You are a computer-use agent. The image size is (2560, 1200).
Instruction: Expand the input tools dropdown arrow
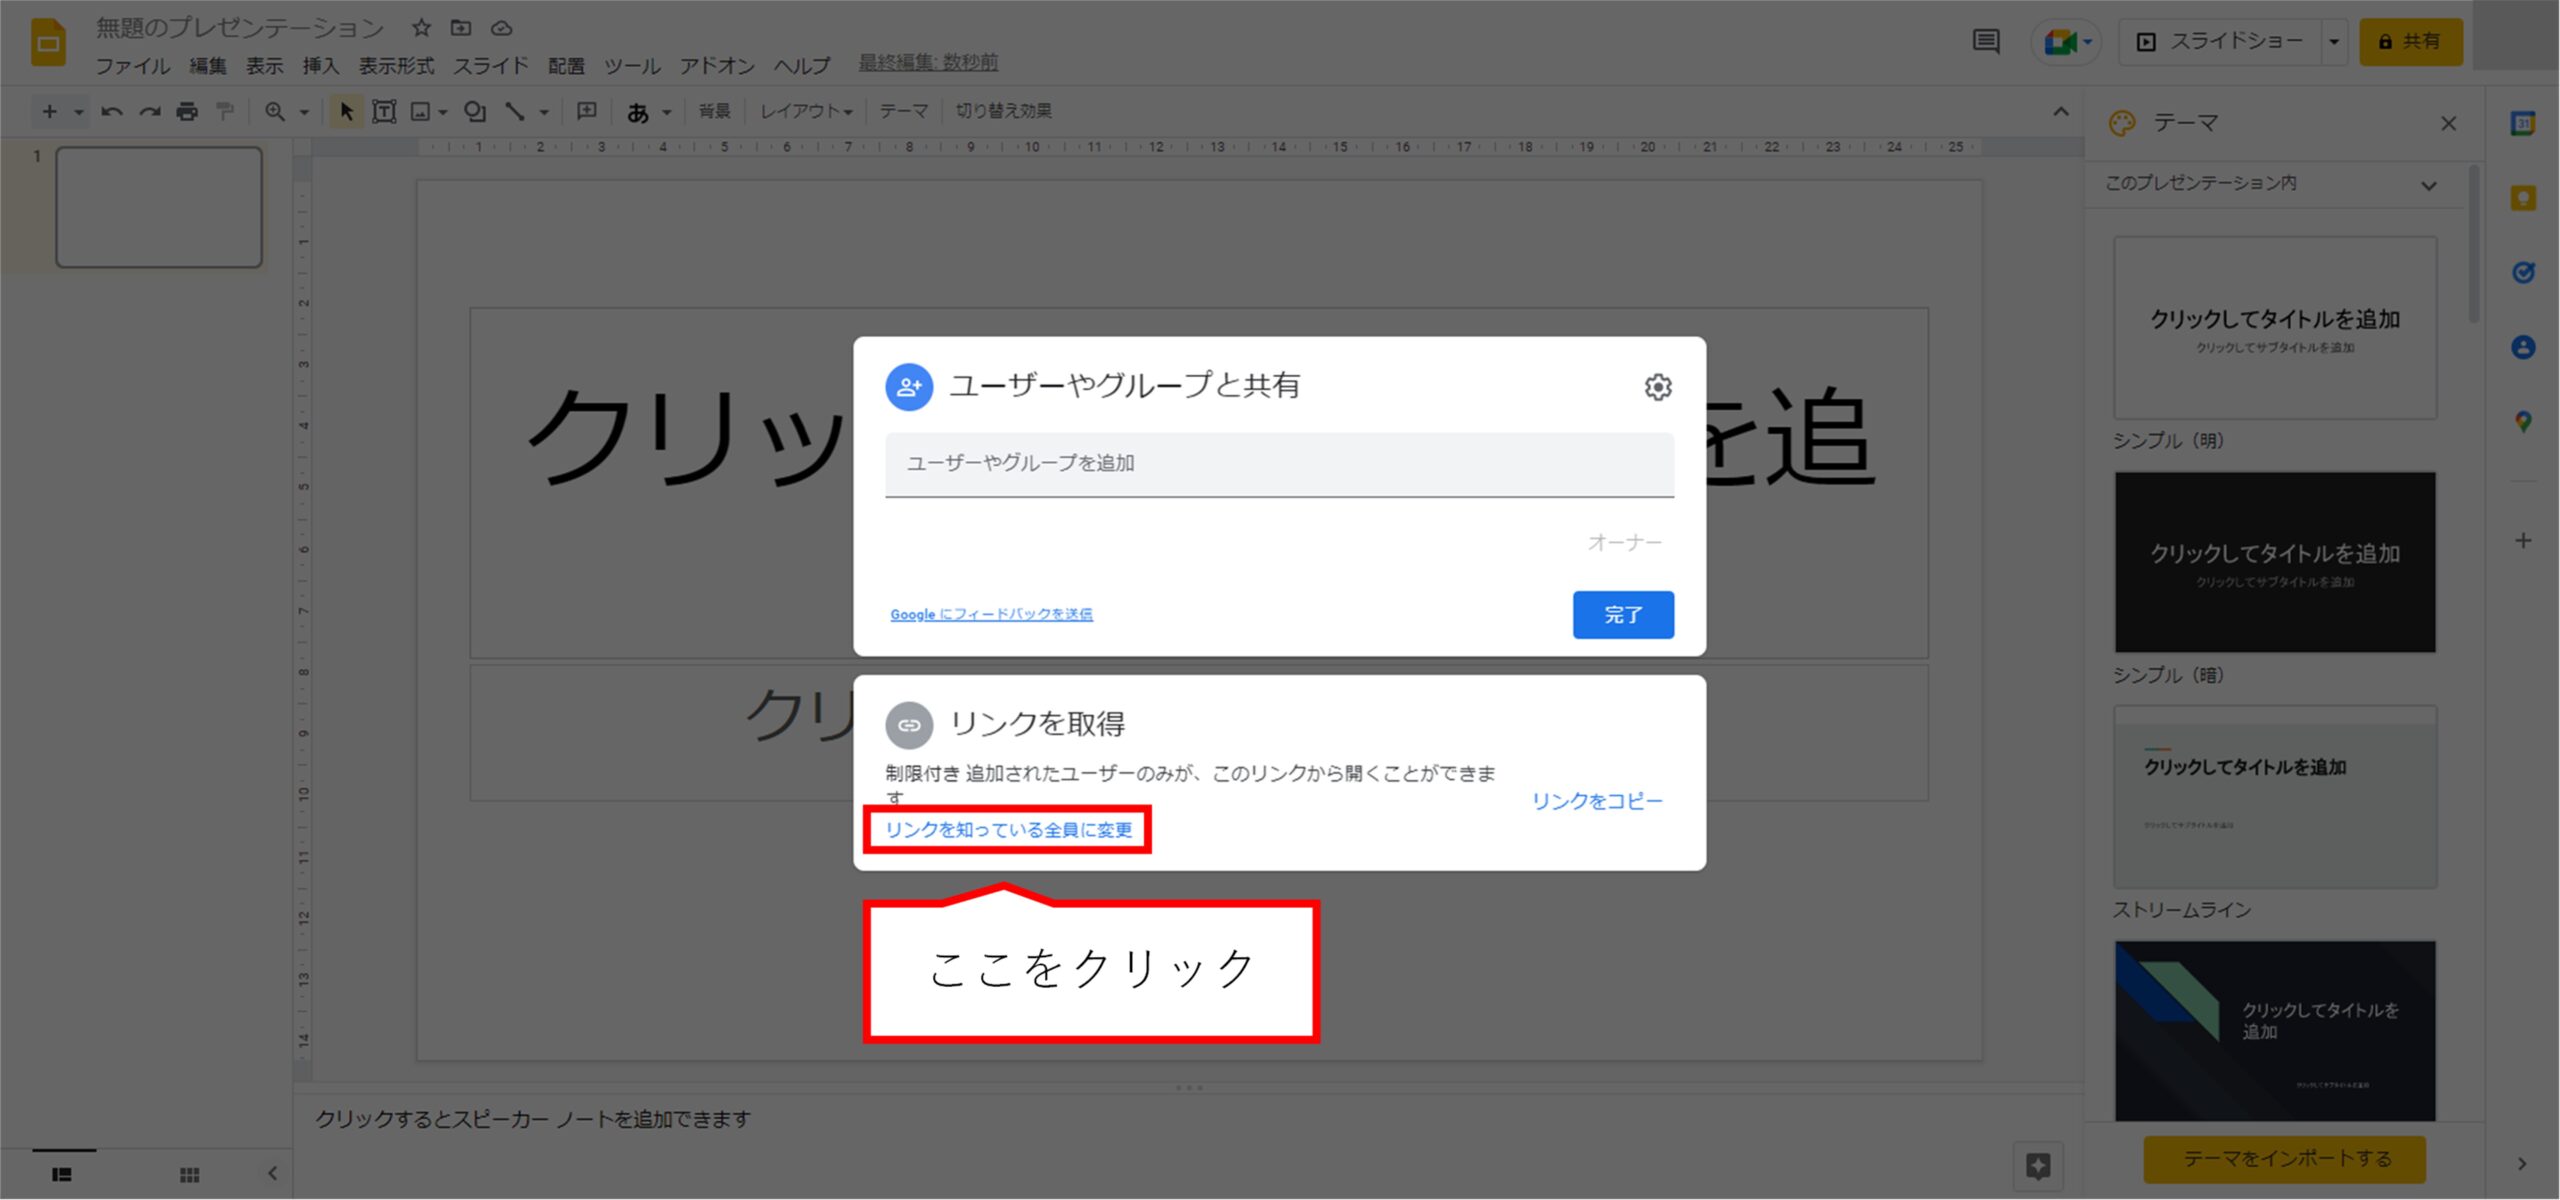coord(666,112)
